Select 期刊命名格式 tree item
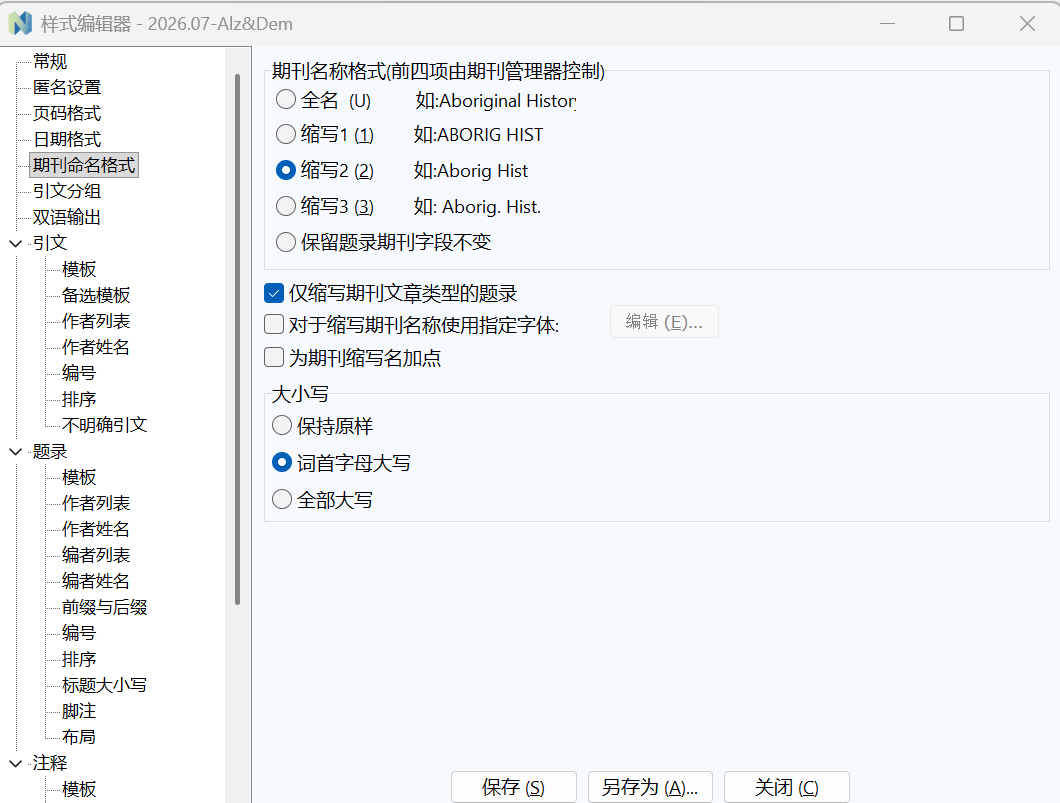This screenshot has width=1060, height=803. coord(84,165)
